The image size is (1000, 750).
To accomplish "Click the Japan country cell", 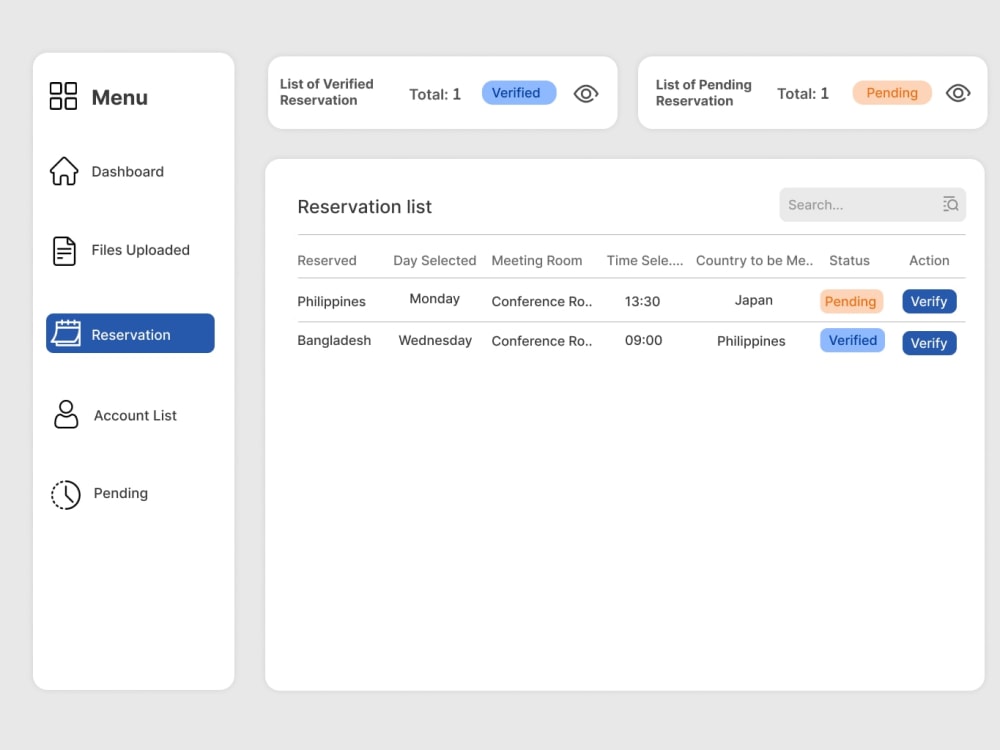I will 753,300.
